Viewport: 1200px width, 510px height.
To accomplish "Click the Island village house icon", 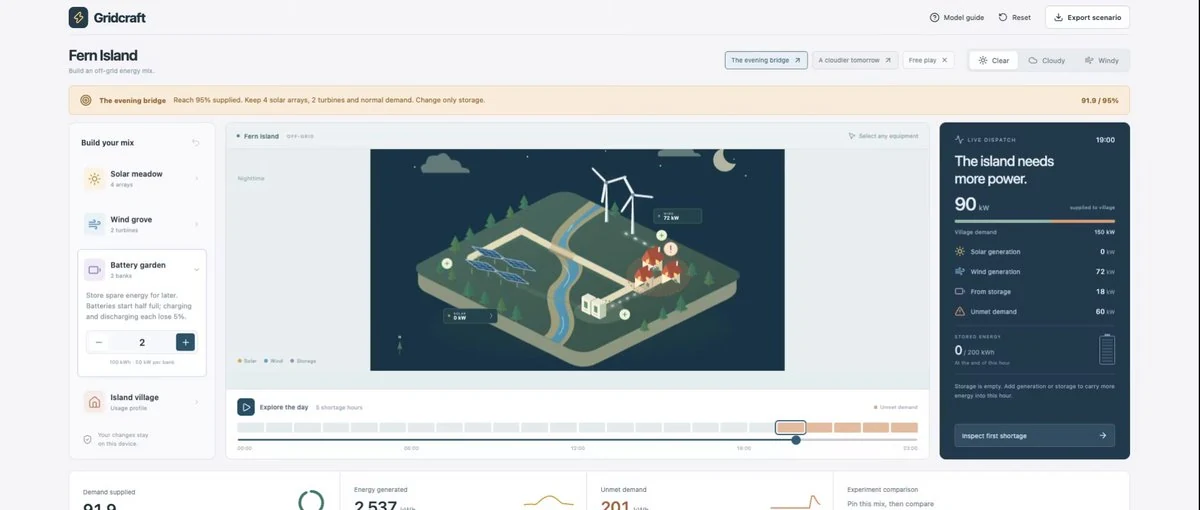I will click(94, 402).
